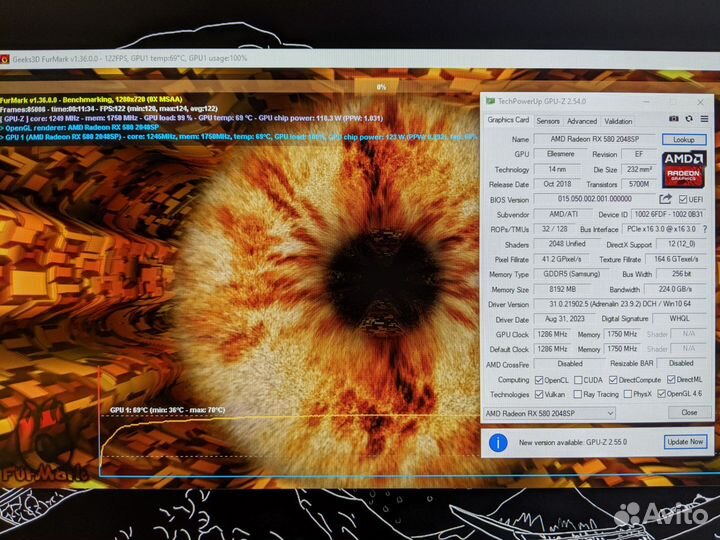Click the Subvendor value AMD/ATI
720x540 pixels.
click(x=563, y=214)
